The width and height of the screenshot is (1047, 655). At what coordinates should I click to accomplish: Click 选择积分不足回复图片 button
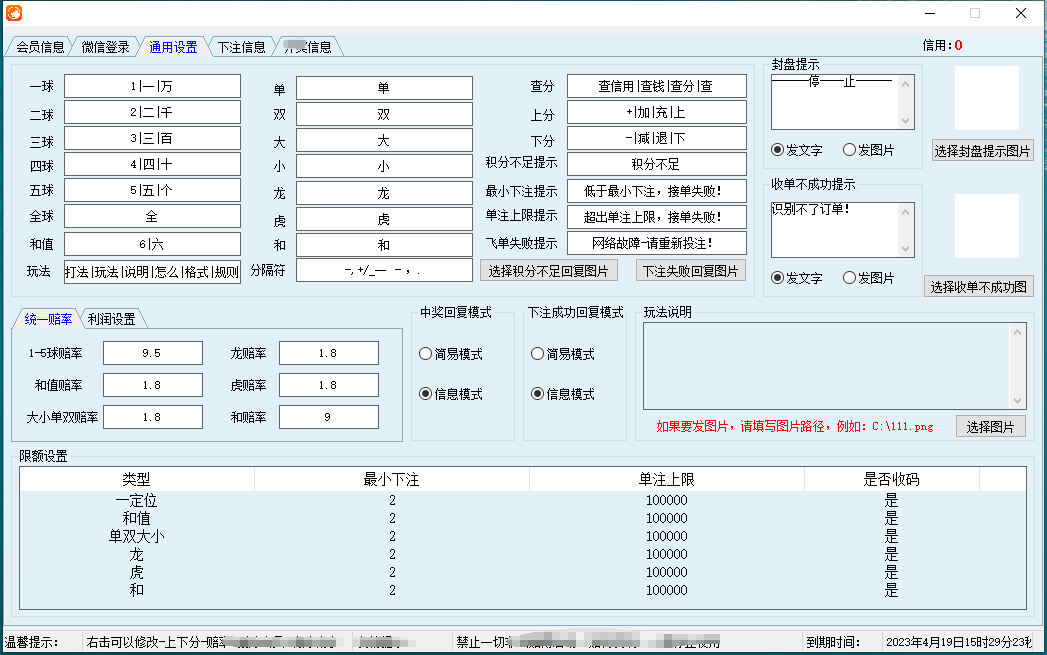548,270
